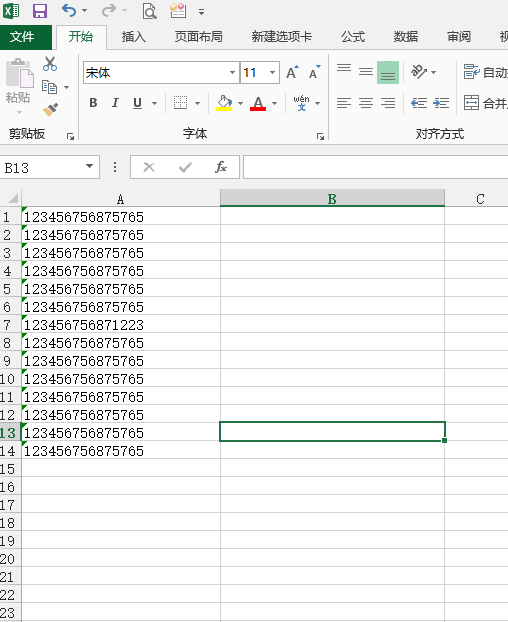This screenshot has height=622, width=508.
Task: Apply red font color A
Action: click(x=258, y=103)
